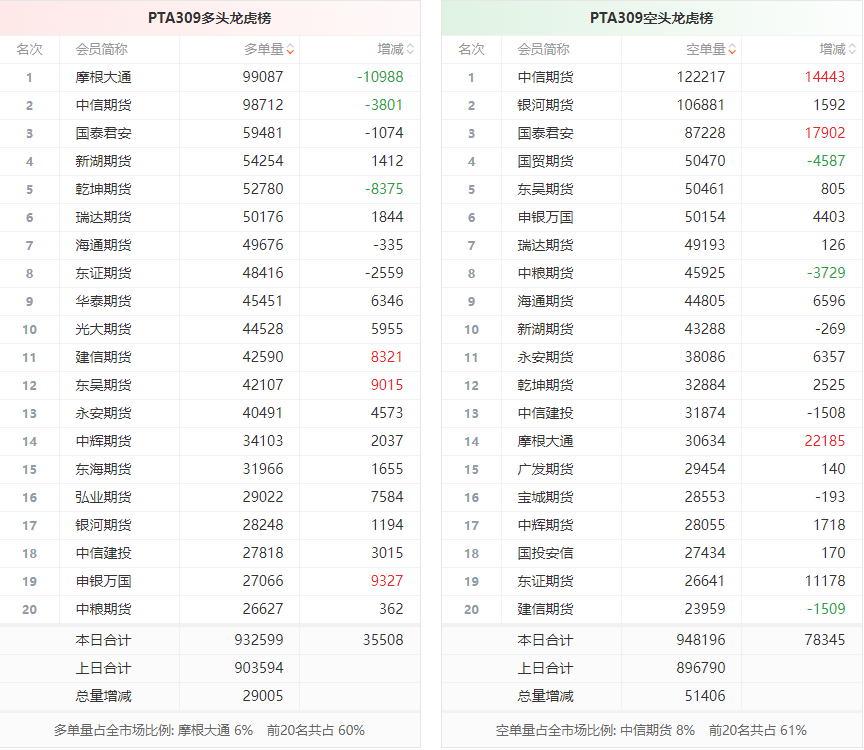Click long position value 98712
864x750 pixels.
(263, 105)
